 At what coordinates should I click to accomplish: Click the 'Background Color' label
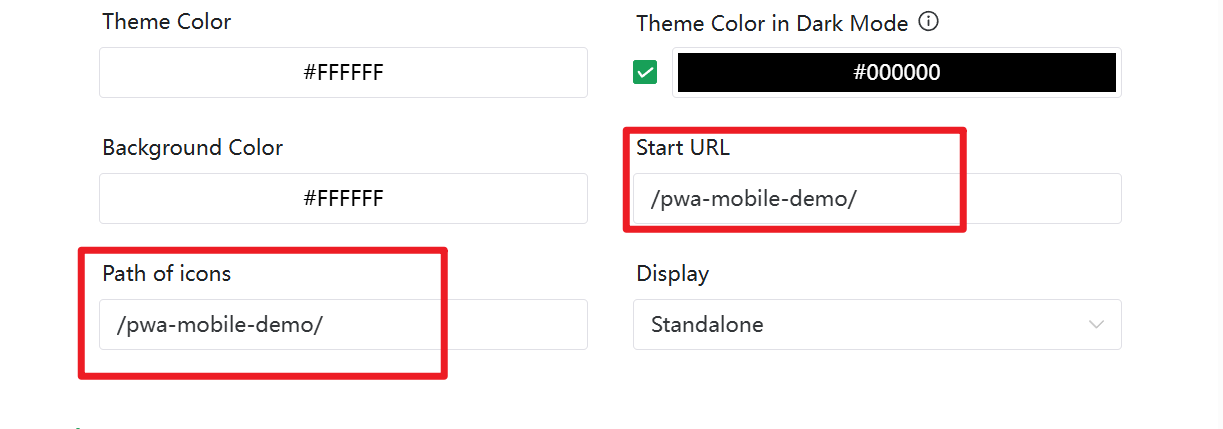(x=192, y=148)
